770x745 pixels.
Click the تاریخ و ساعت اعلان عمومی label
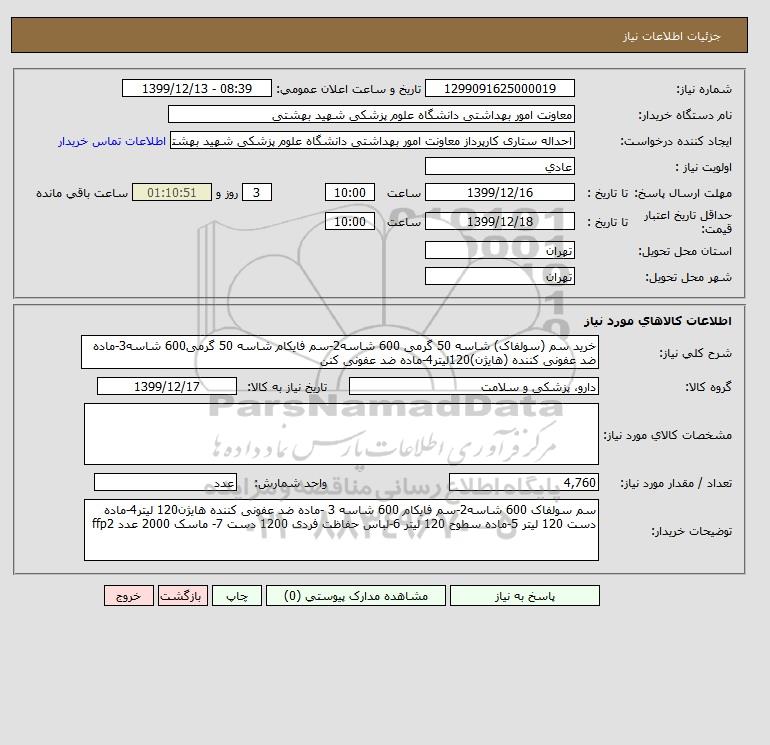[349, 89]
